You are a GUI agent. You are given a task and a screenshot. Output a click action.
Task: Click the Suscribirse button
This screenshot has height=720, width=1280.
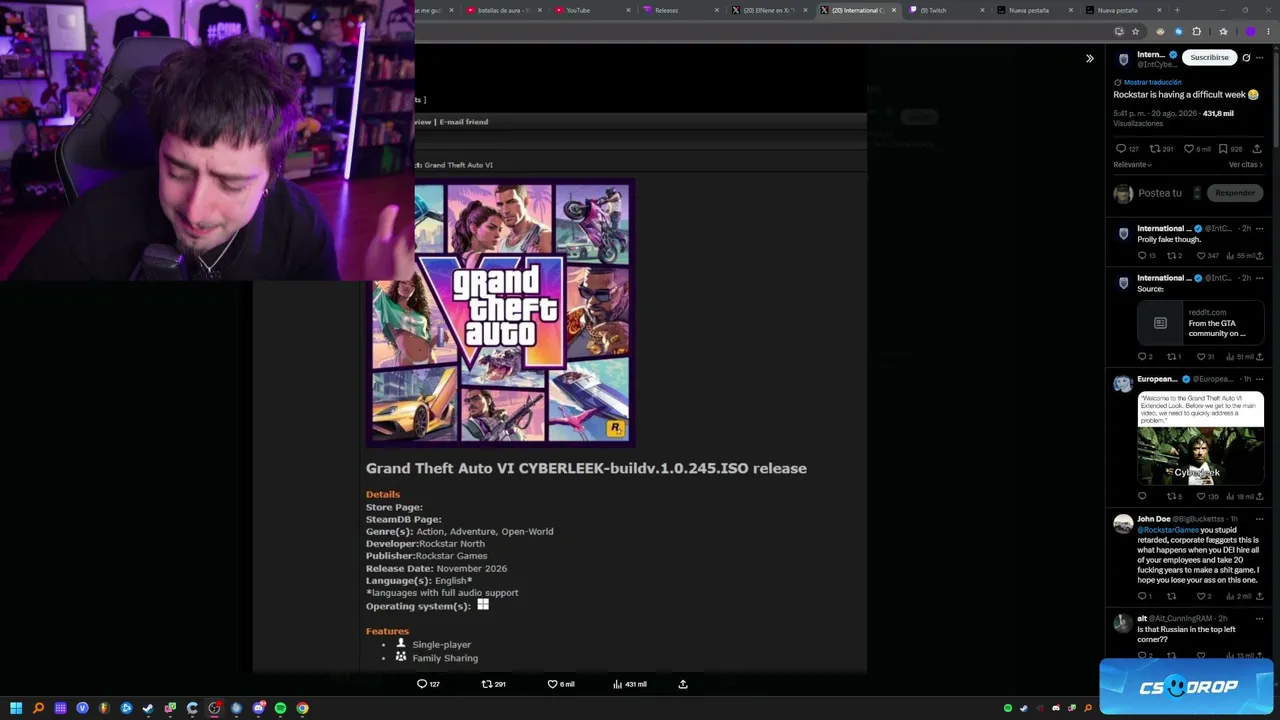[1209, 58]
